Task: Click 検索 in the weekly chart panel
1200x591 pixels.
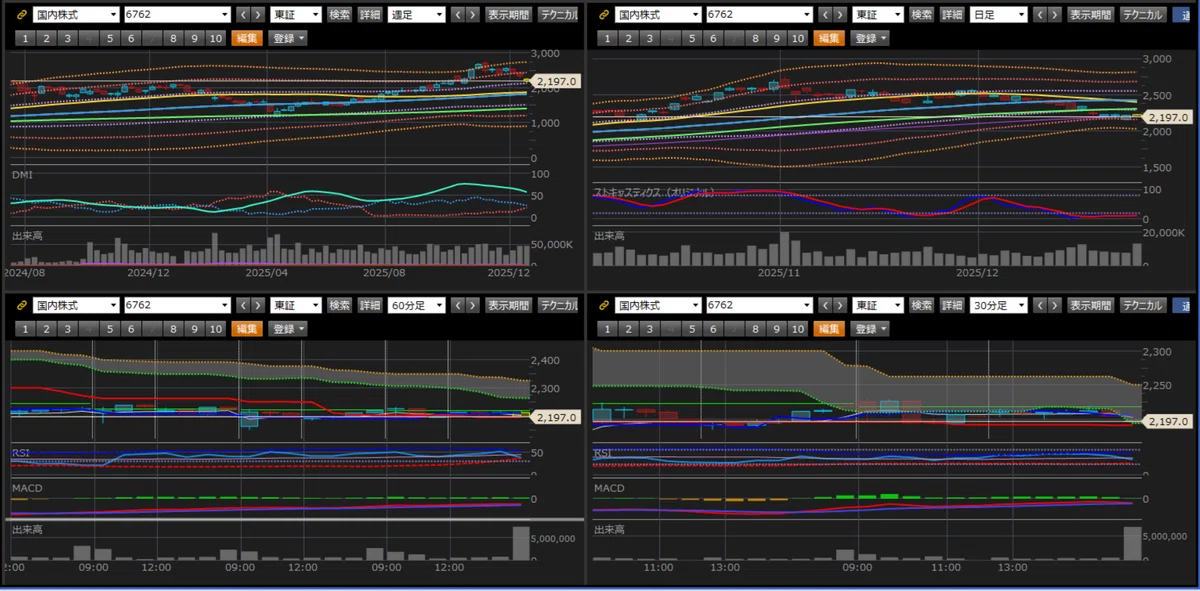Action: (x=340, y=15)
